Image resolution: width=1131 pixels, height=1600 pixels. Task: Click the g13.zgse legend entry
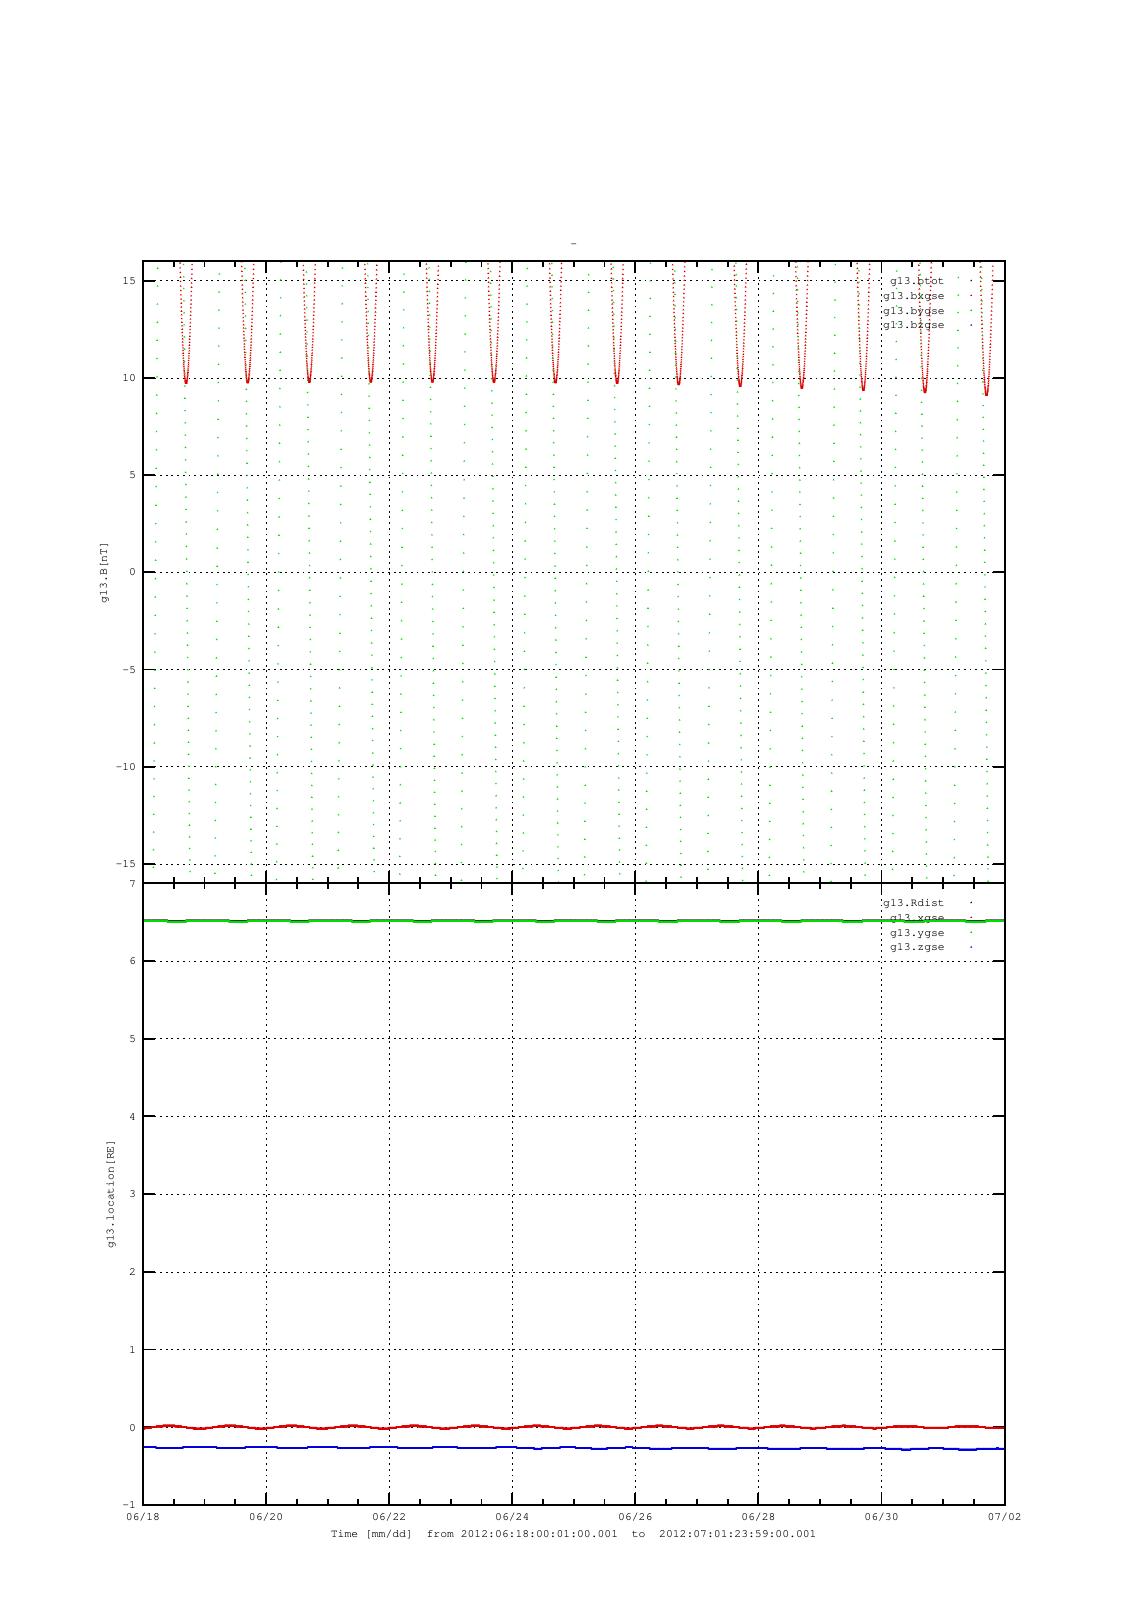pos(916,947)
